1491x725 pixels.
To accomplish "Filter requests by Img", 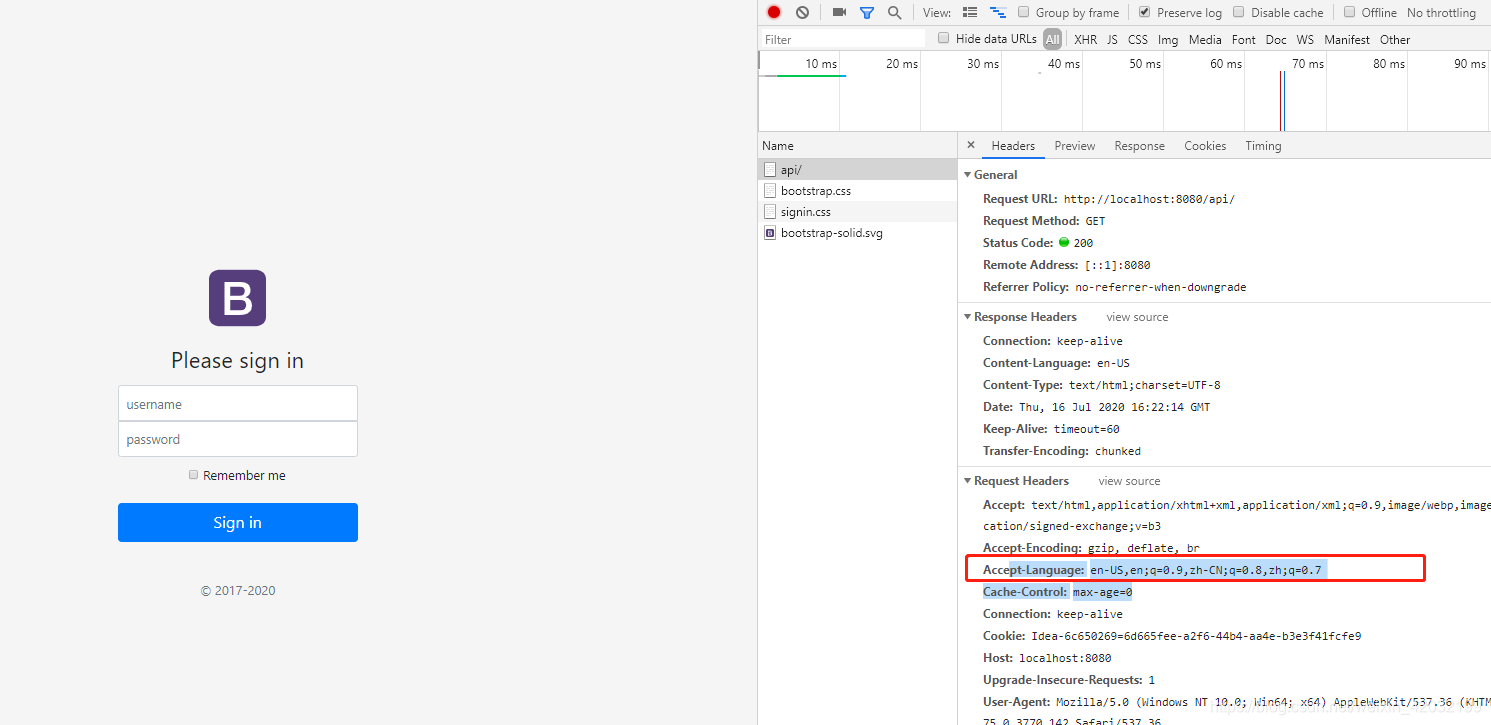I will pos(1168,40).
